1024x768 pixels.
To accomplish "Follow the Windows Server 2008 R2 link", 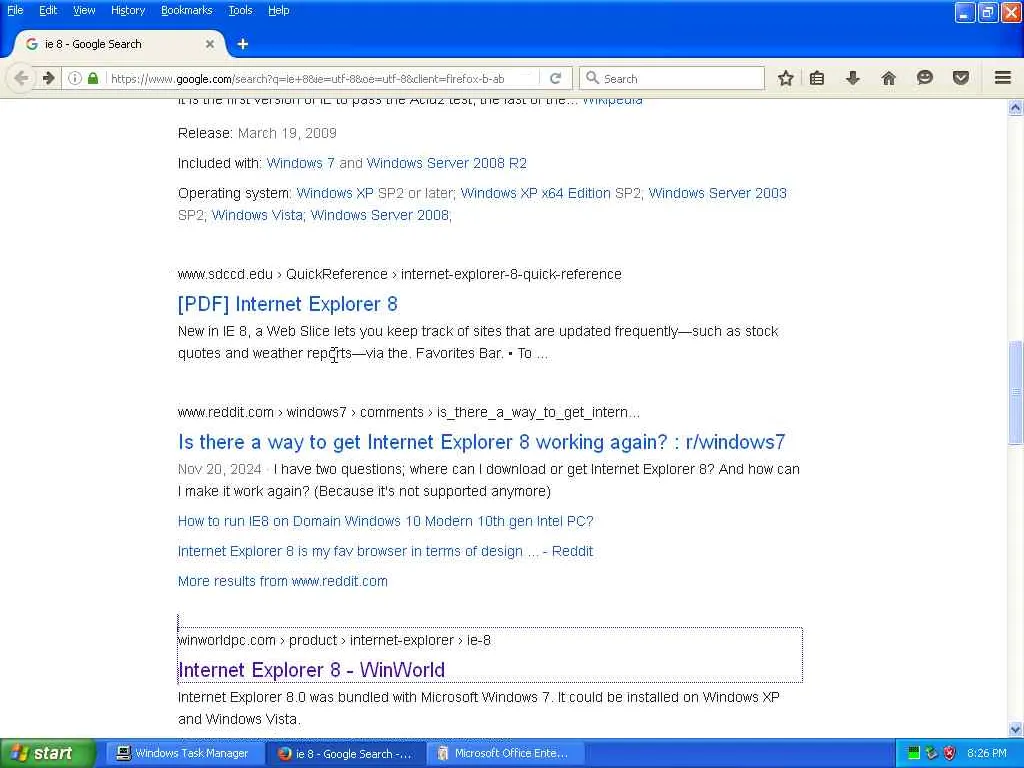I will [447, 163].
